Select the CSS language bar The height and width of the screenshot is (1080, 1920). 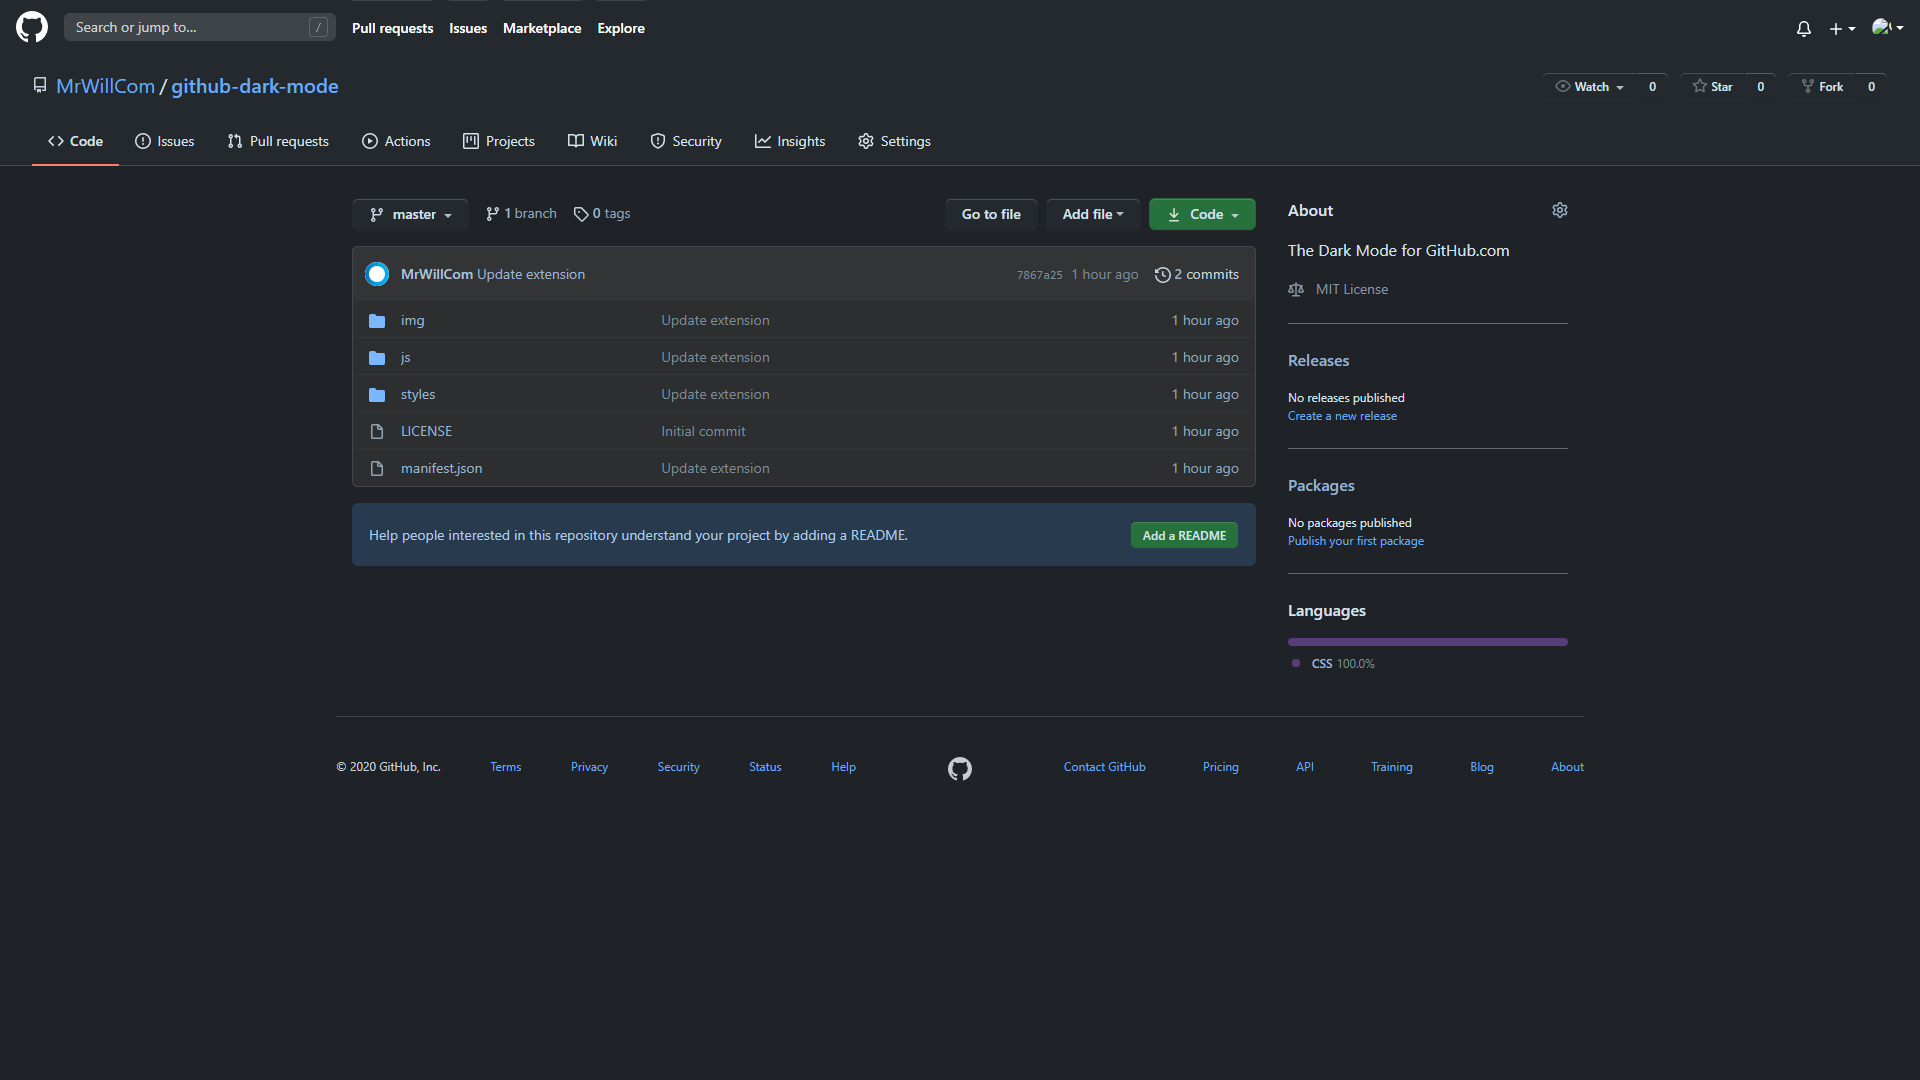pyautogui.click(x=1427, y=640)
